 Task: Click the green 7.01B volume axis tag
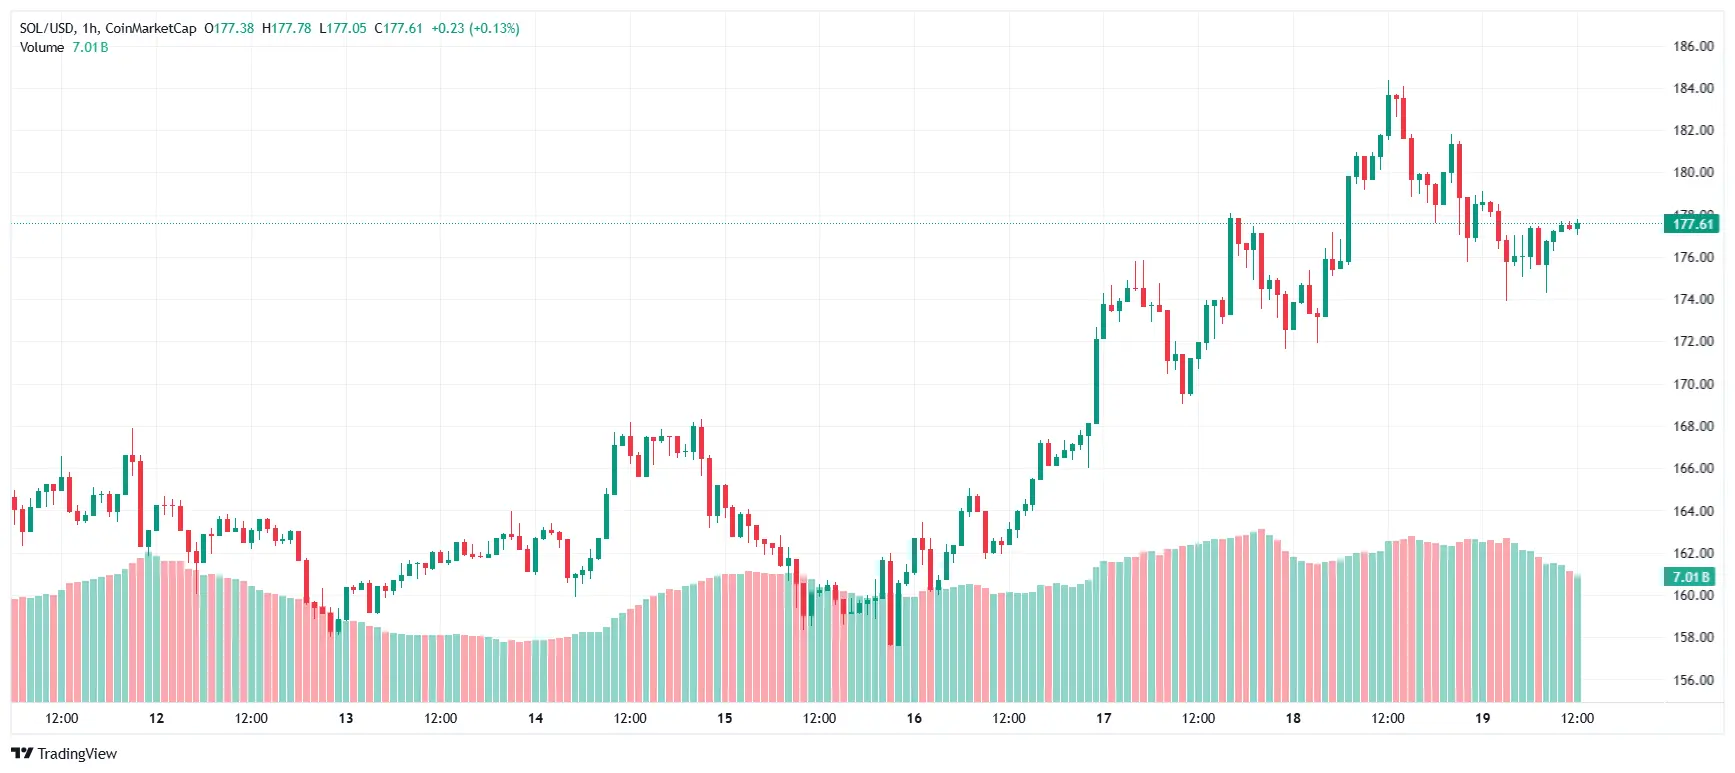[x=1692, y=577]
